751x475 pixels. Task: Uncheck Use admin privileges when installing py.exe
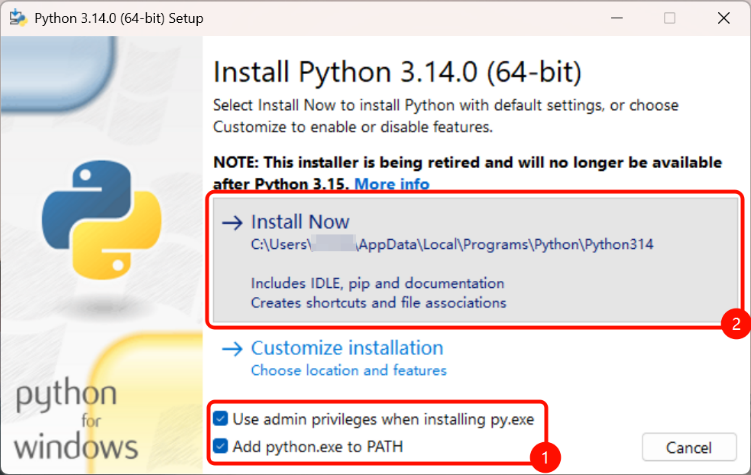(221, 419)
